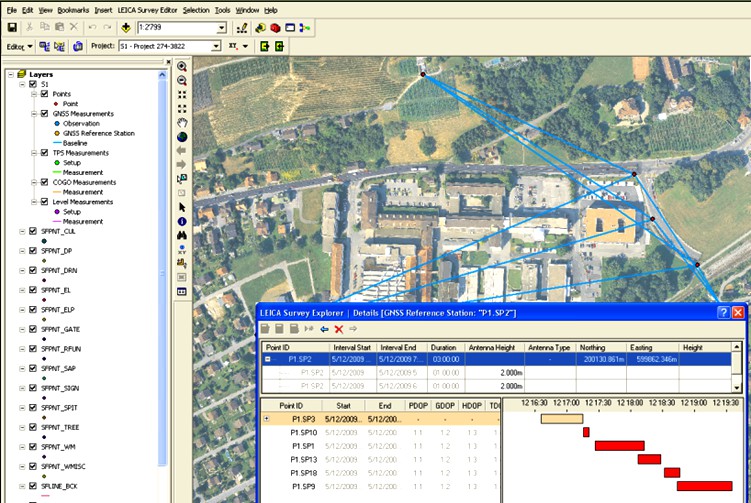Click the P1.SP9 red timeline bar
This screenshot has width=751, height=503.
click(705, 486)
